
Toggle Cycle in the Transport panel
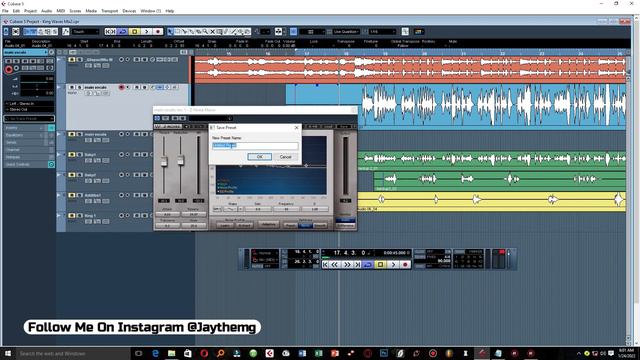[368, 264]
